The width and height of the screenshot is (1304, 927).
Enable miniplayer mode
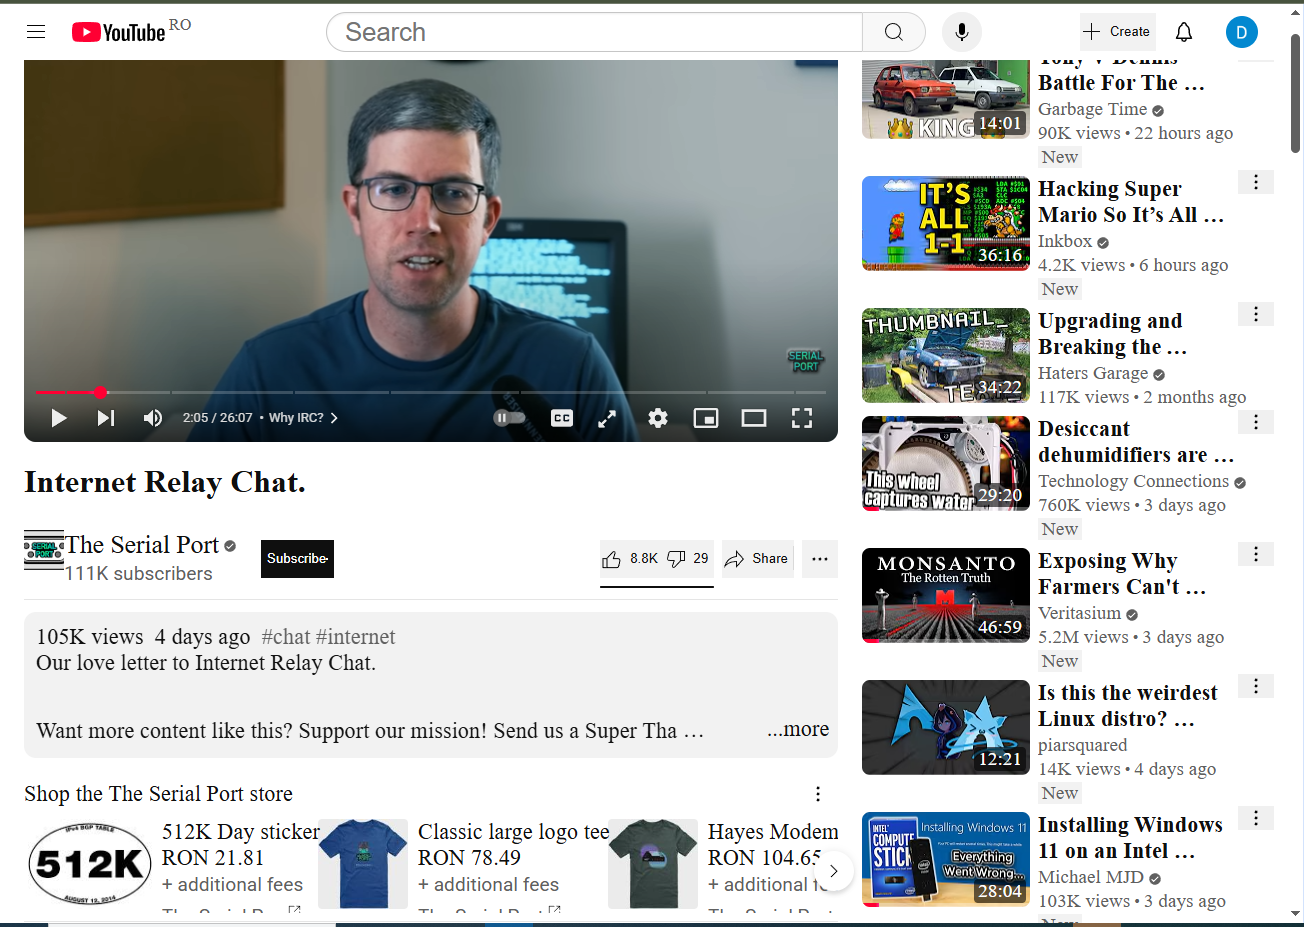(706, 418)
